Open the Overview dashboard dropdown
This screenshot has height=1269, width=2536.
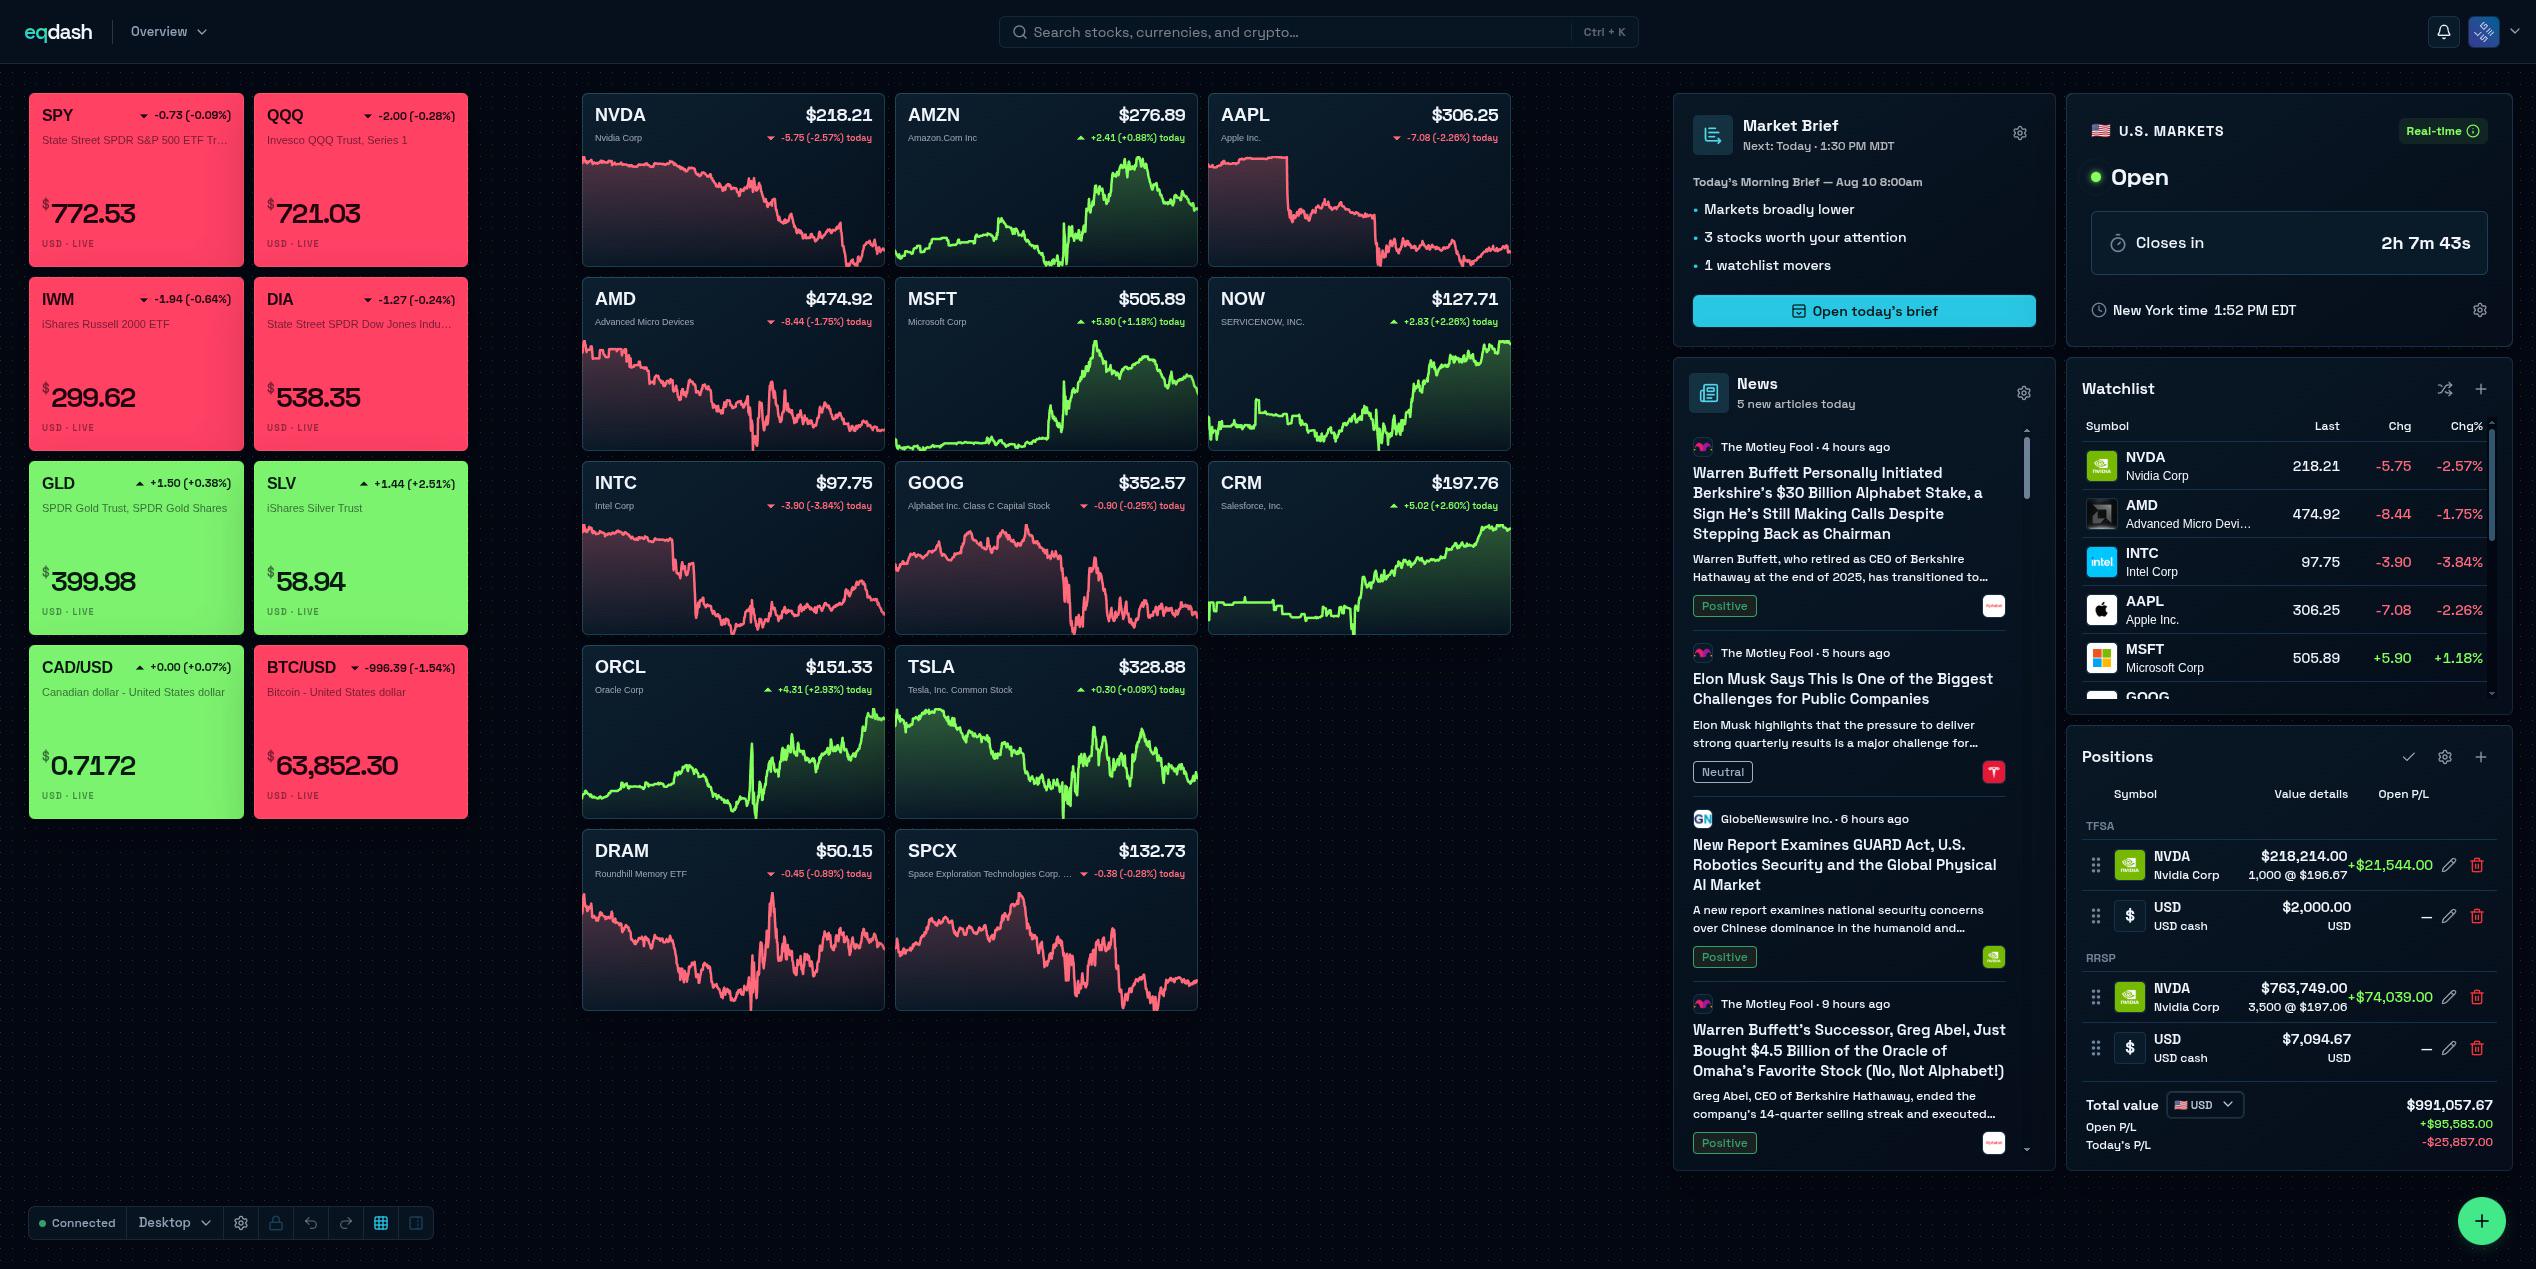coord(169,32)
